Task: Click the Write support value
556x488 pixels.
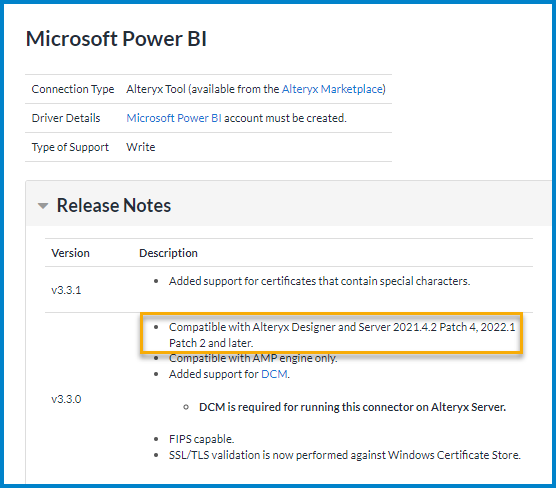Action: (141, 147)
